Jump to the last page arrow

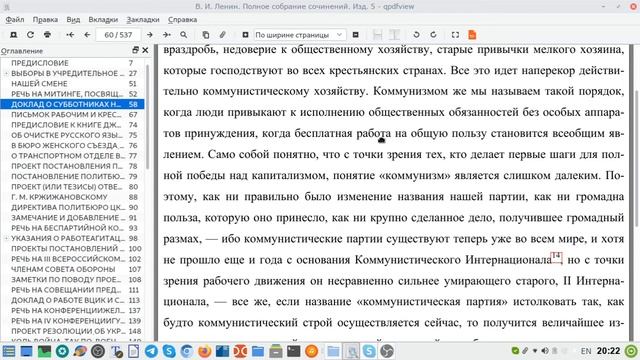point(167,35)
